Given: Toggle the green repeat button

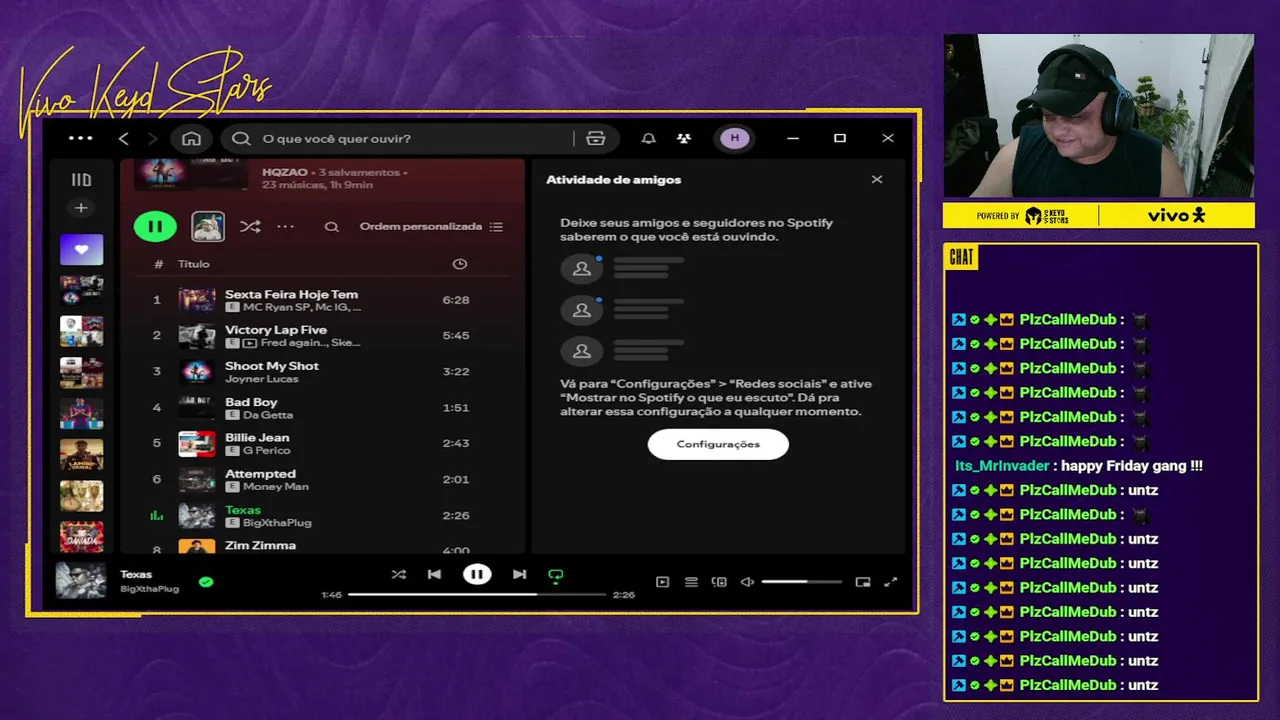Looking at the screenshot, I should (556, 575).
